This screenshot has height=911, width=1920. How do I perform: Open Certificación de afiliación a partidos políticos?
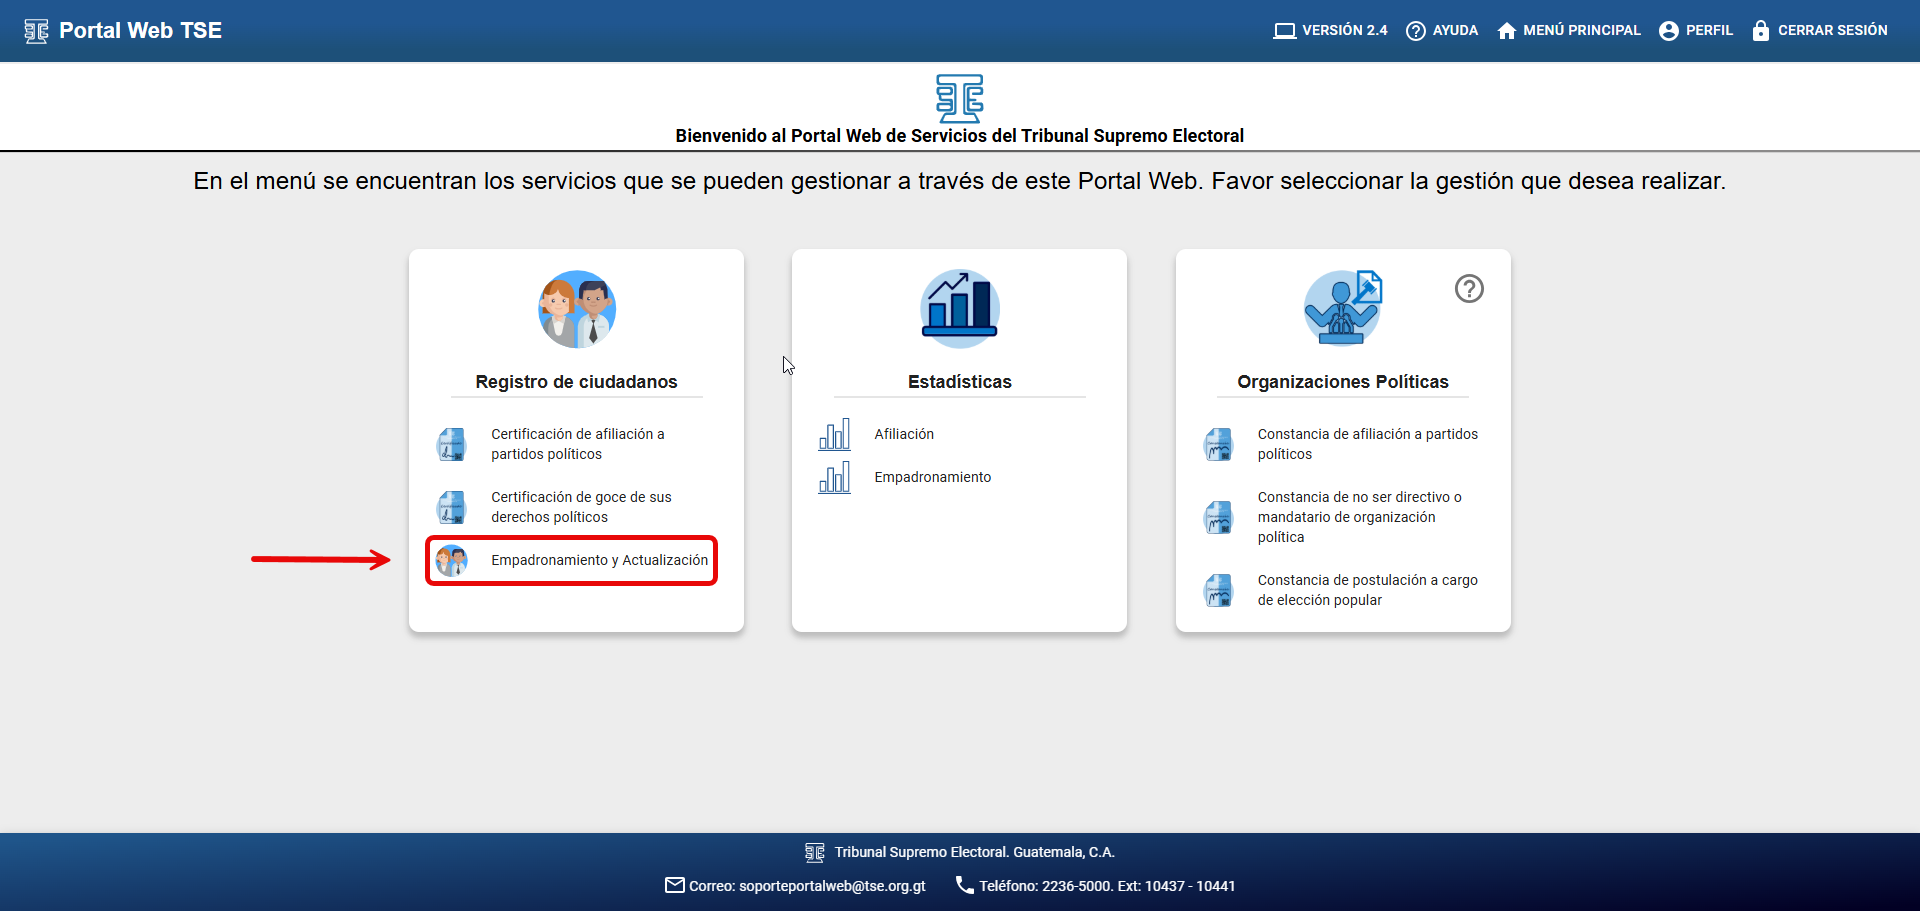[577, 444]
